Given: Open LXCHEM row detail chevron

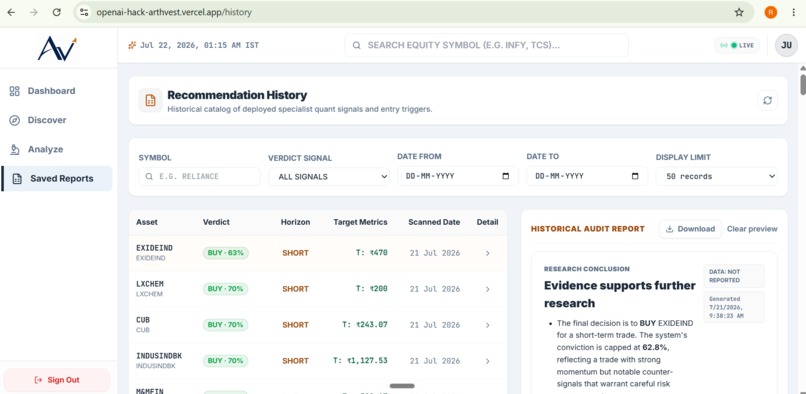Looking at the screenshot, I should pos(487,289).
